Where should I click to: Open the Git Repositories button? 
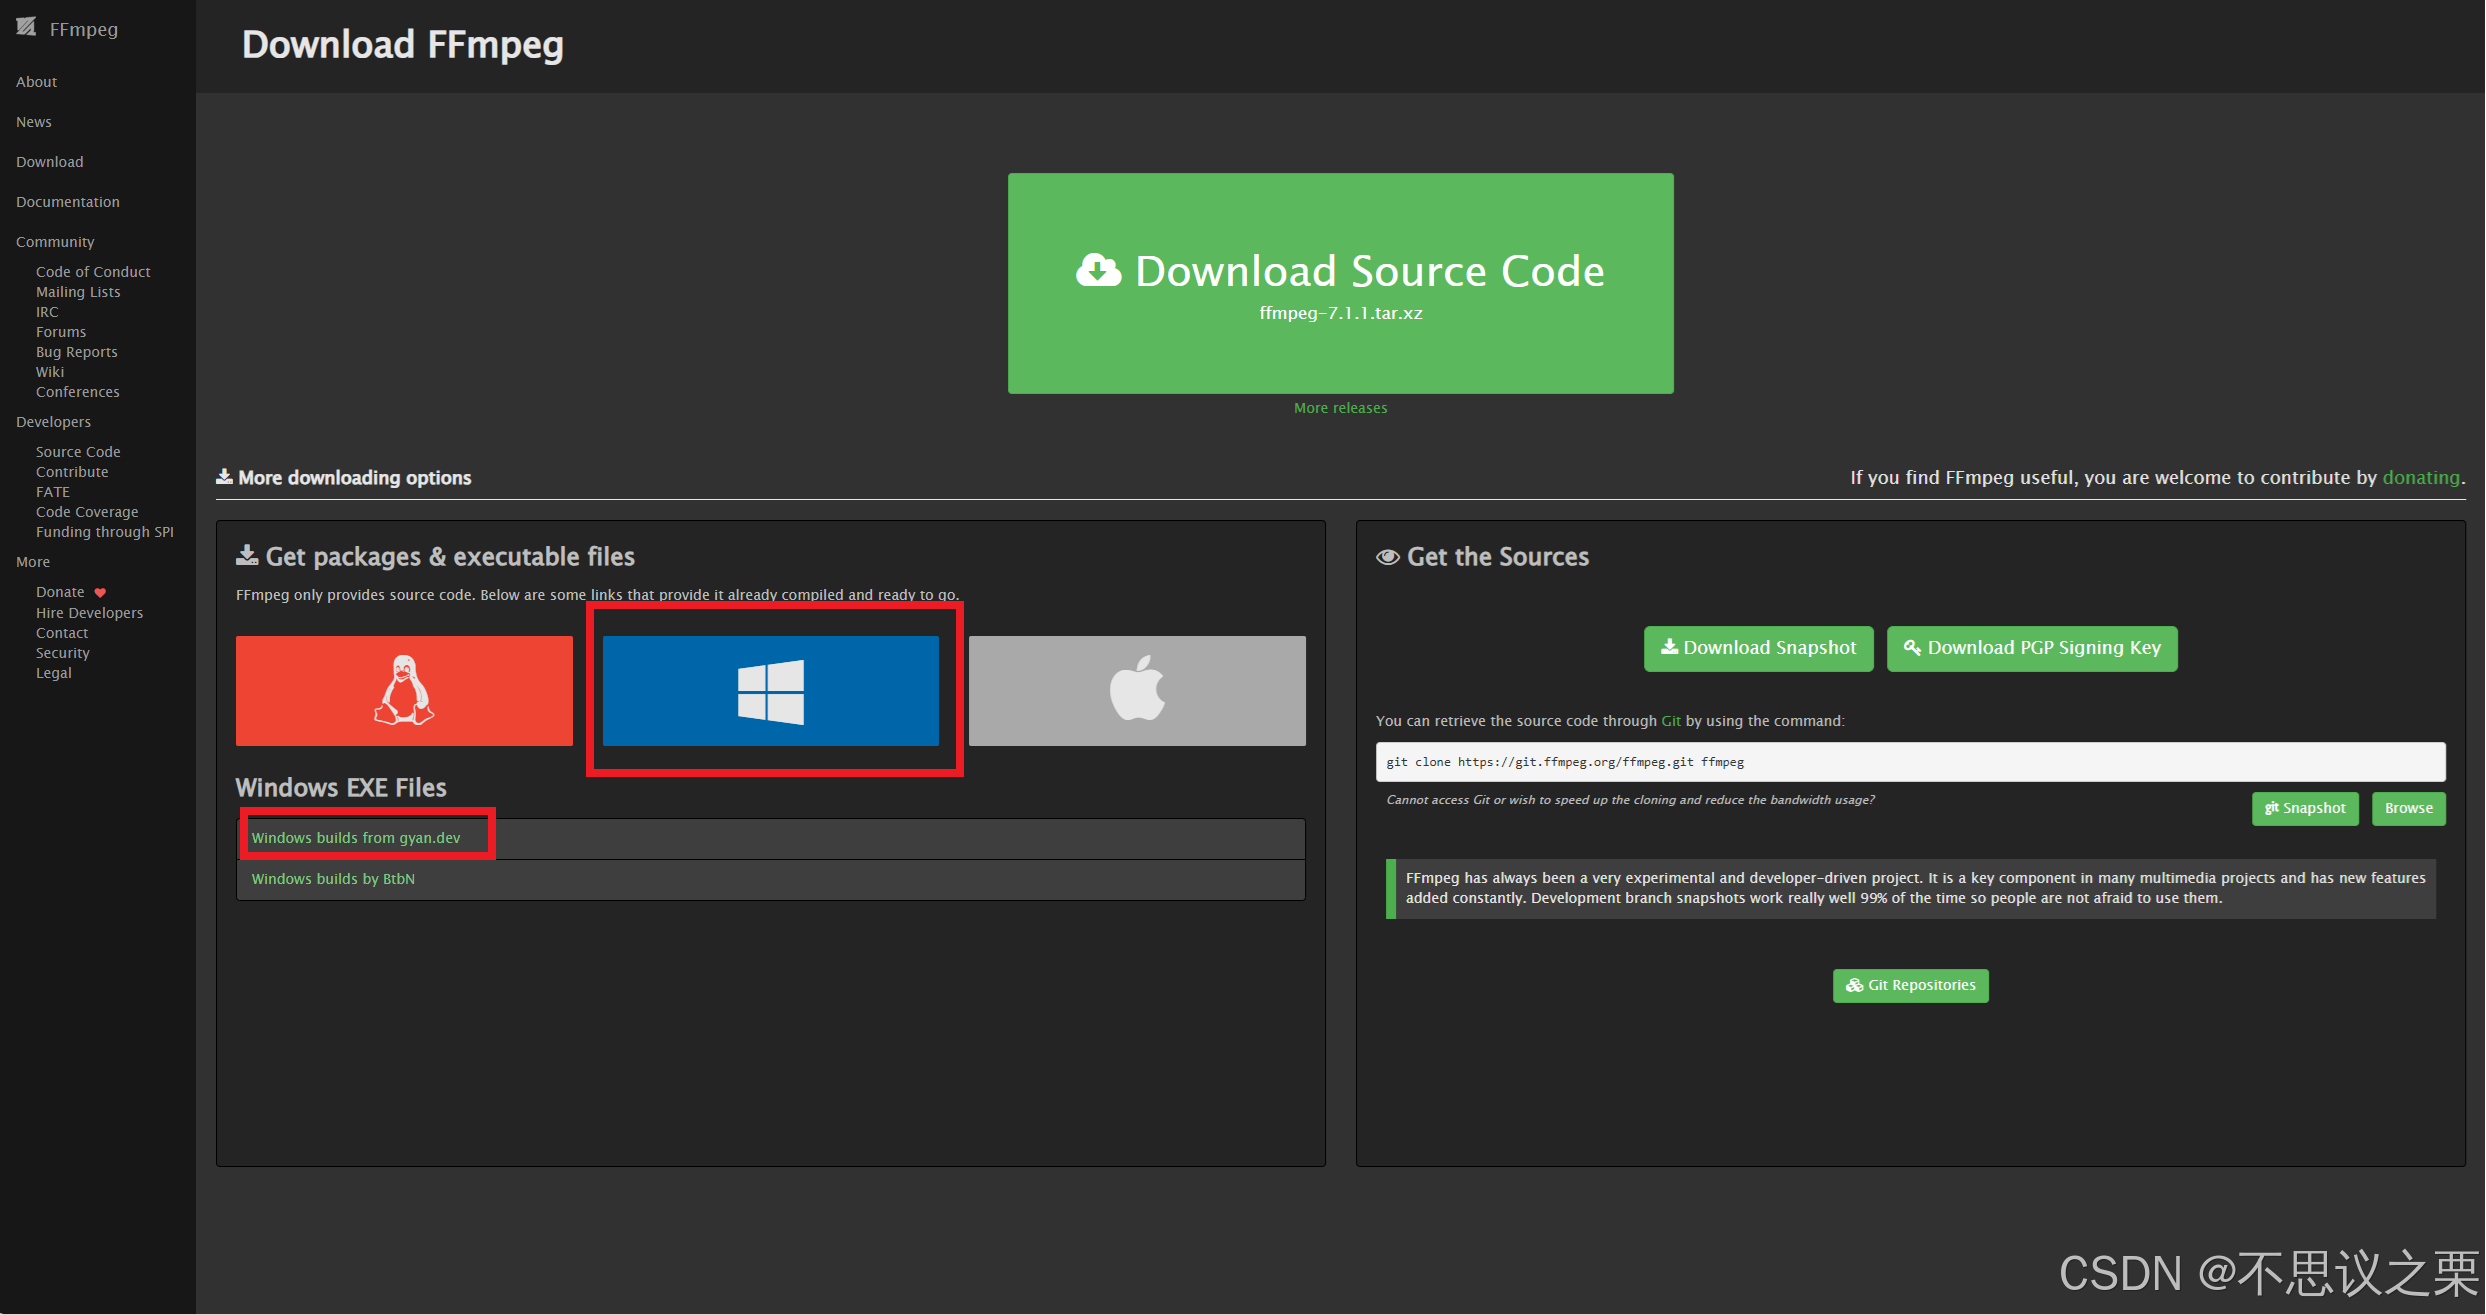point(1910,985)
